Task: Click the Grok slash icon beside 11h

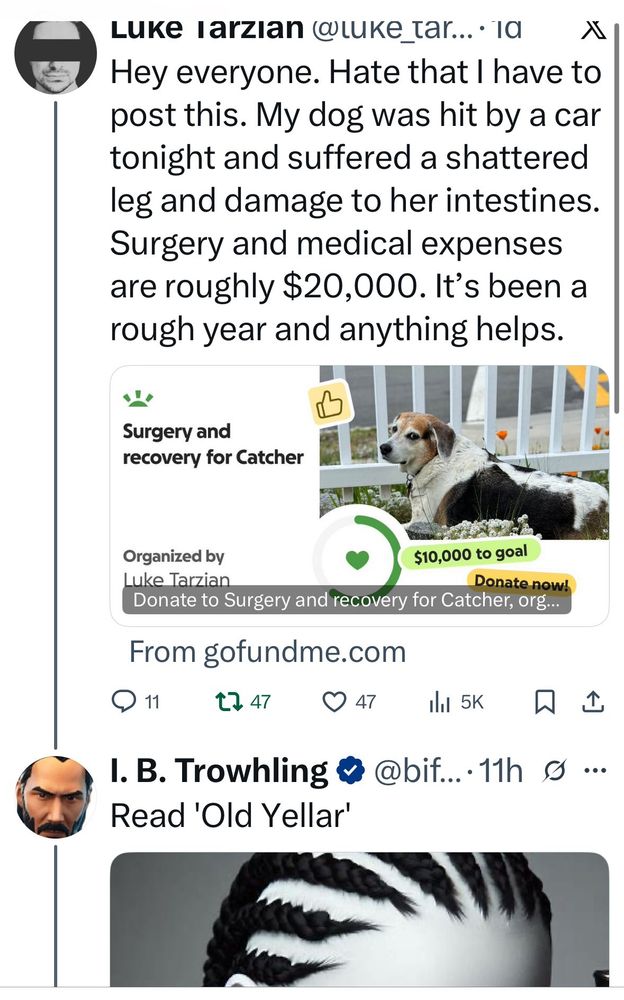Action: (x=557, y=771)
